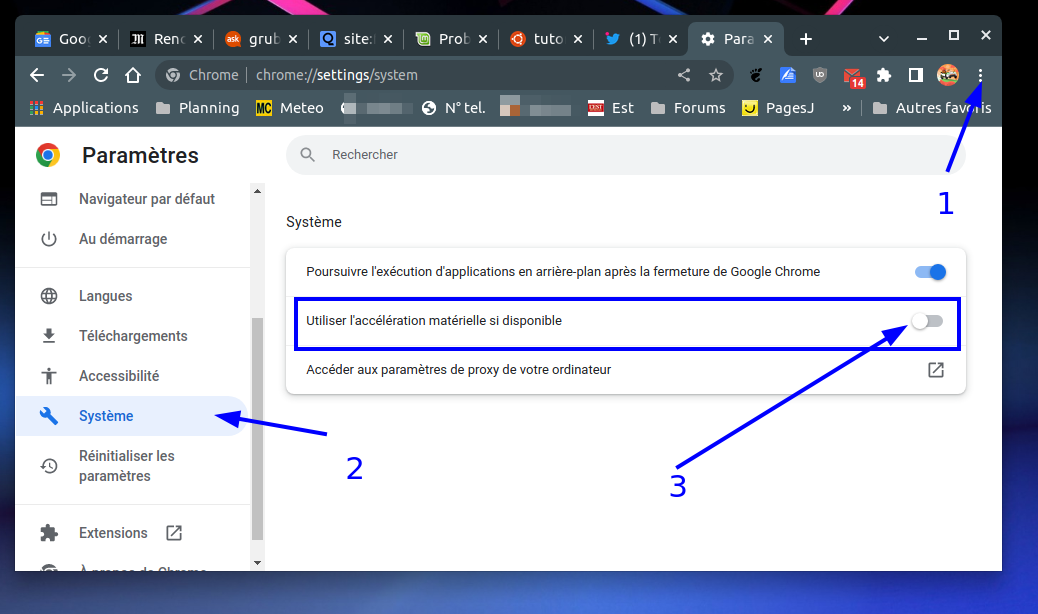
Task: Reload the current page
Action: pyautogui.click(x=101, y=75)
